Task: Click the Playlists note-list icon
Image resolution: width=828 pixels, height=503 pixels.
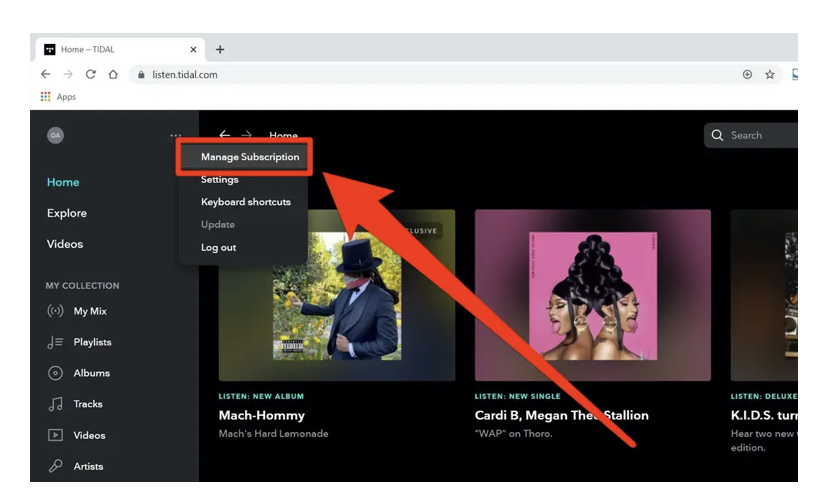Action: coord(55,342)
